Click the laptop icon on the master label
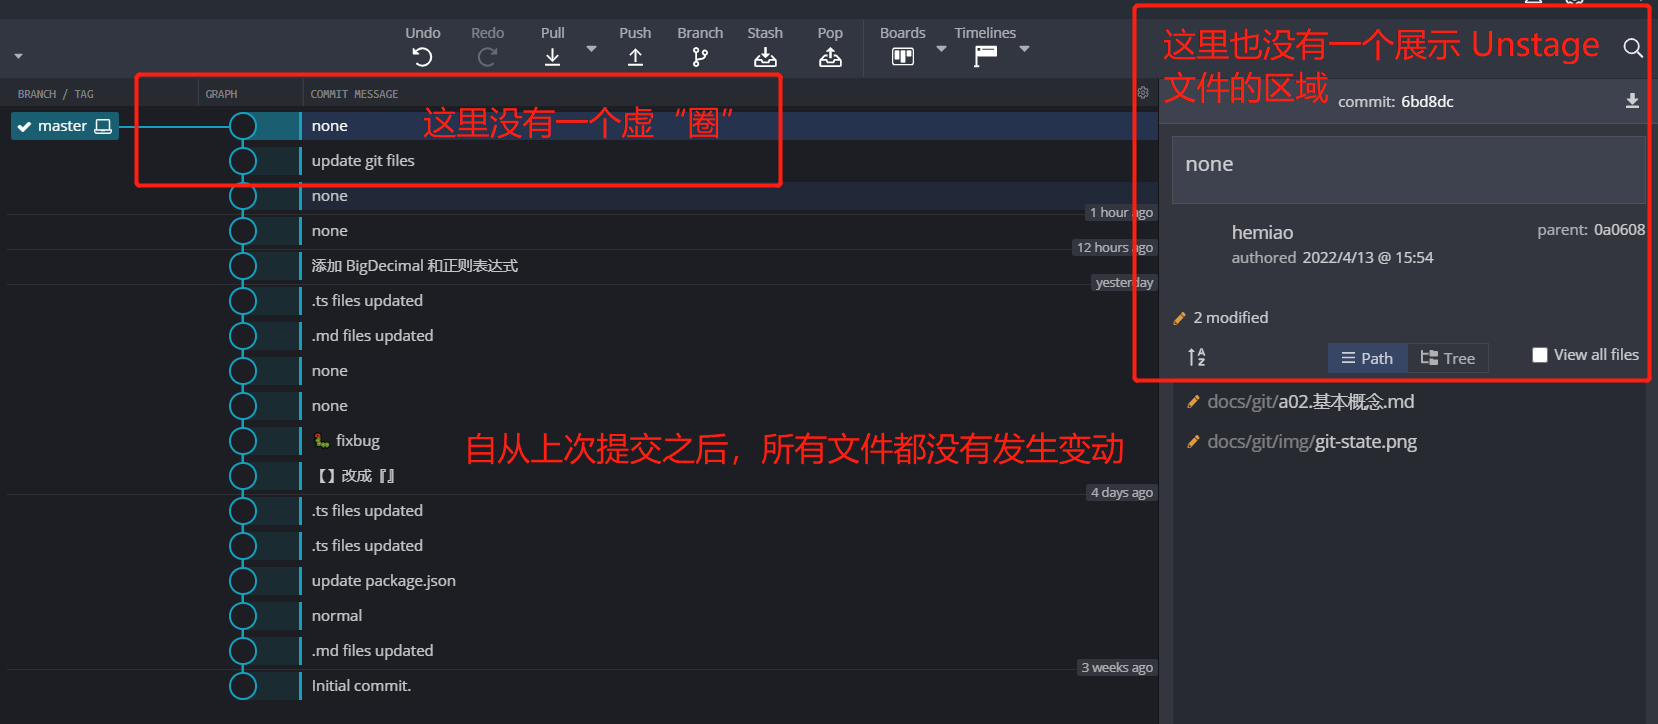Screen dimensions: 1658x724 point(103,126)
